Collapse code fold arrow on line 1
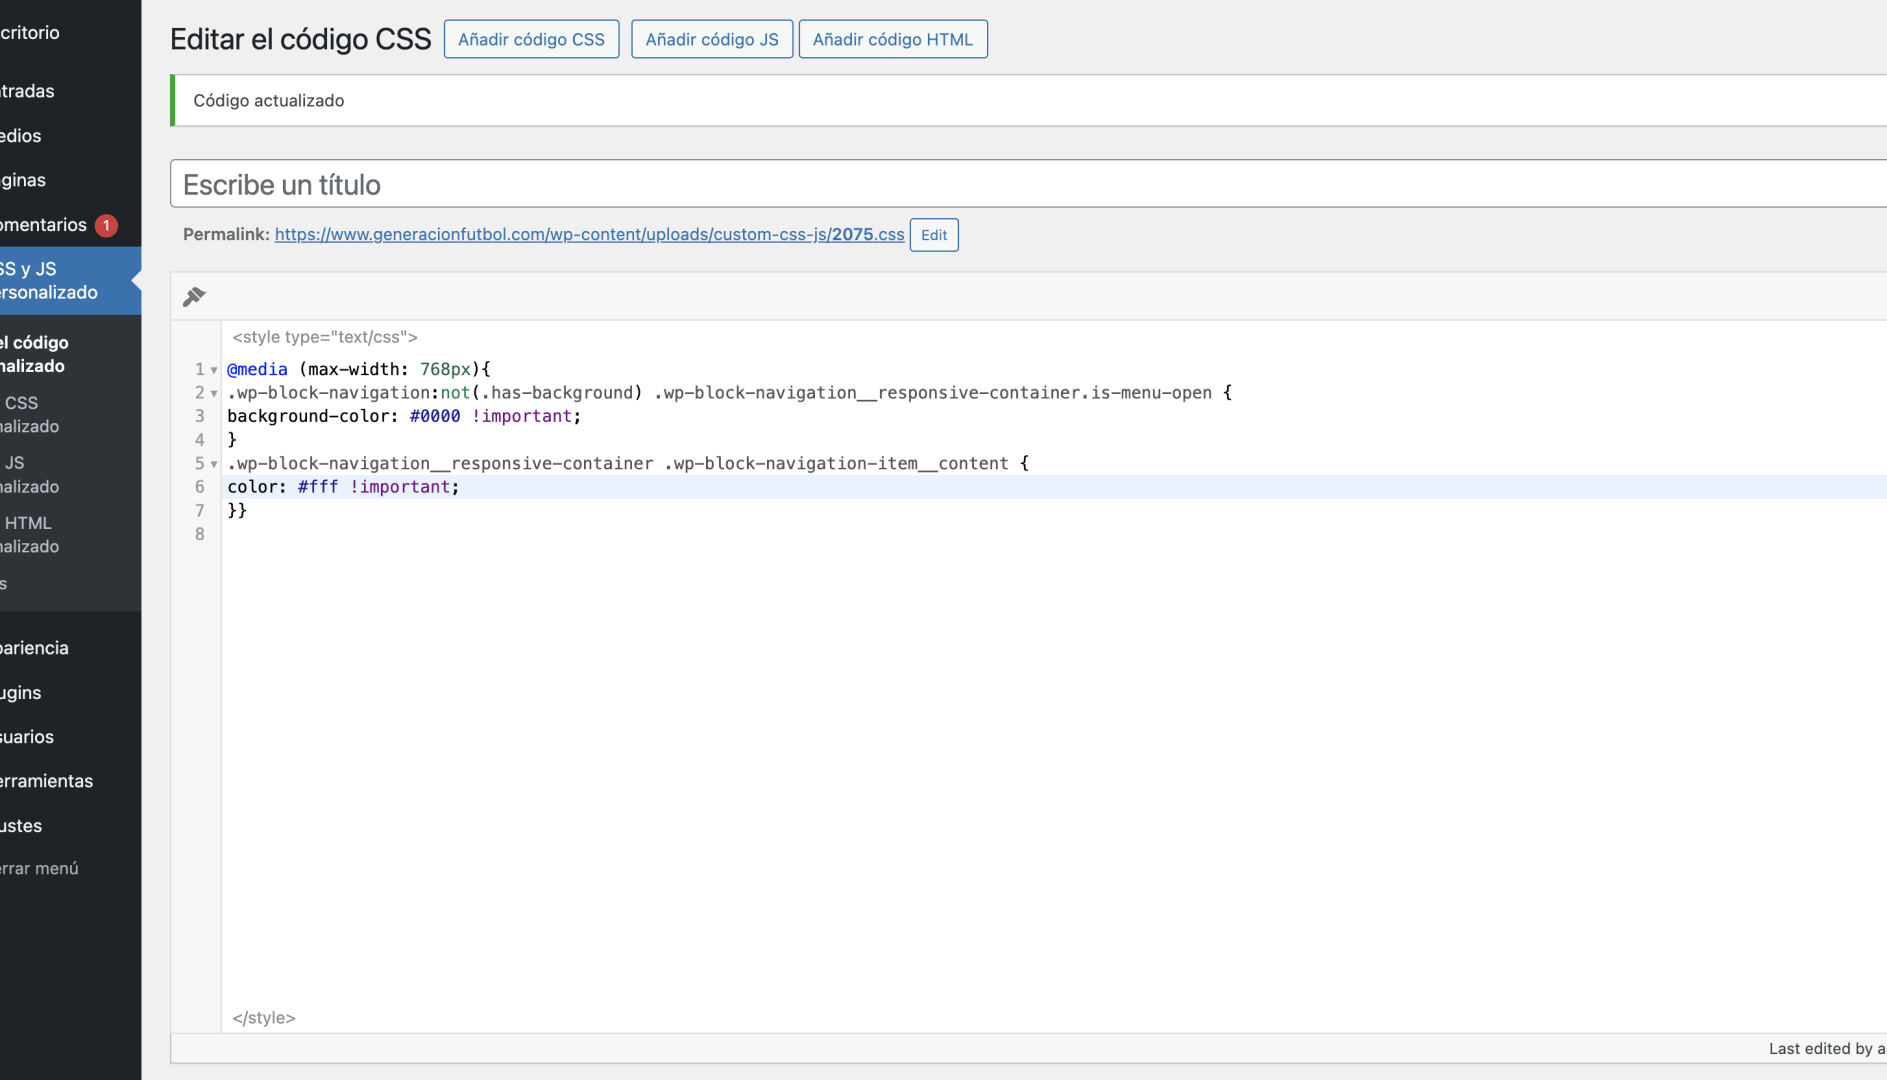The height and width of the screenshot is (1080, 1887). [214, 370]
